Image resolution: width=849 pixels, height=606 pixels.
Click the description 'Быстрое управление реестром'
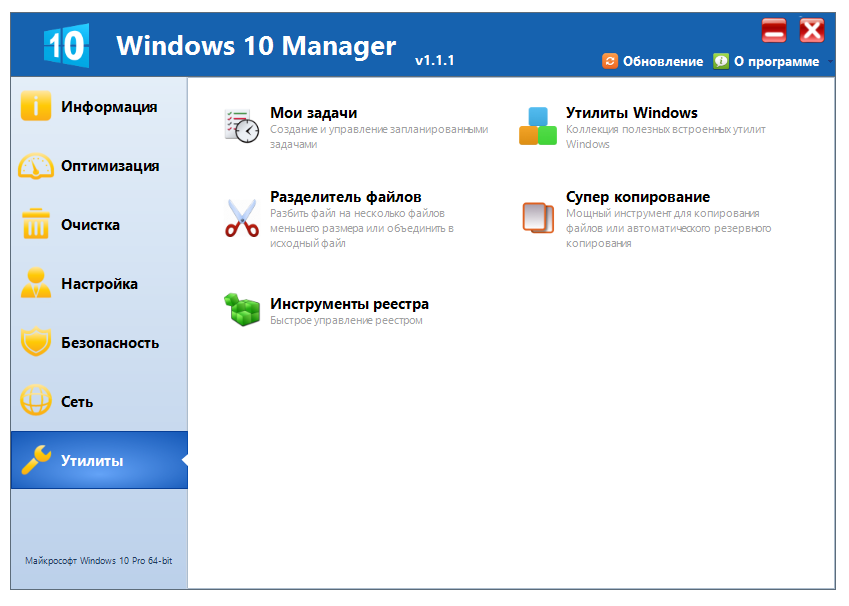[x=346, y=320]
